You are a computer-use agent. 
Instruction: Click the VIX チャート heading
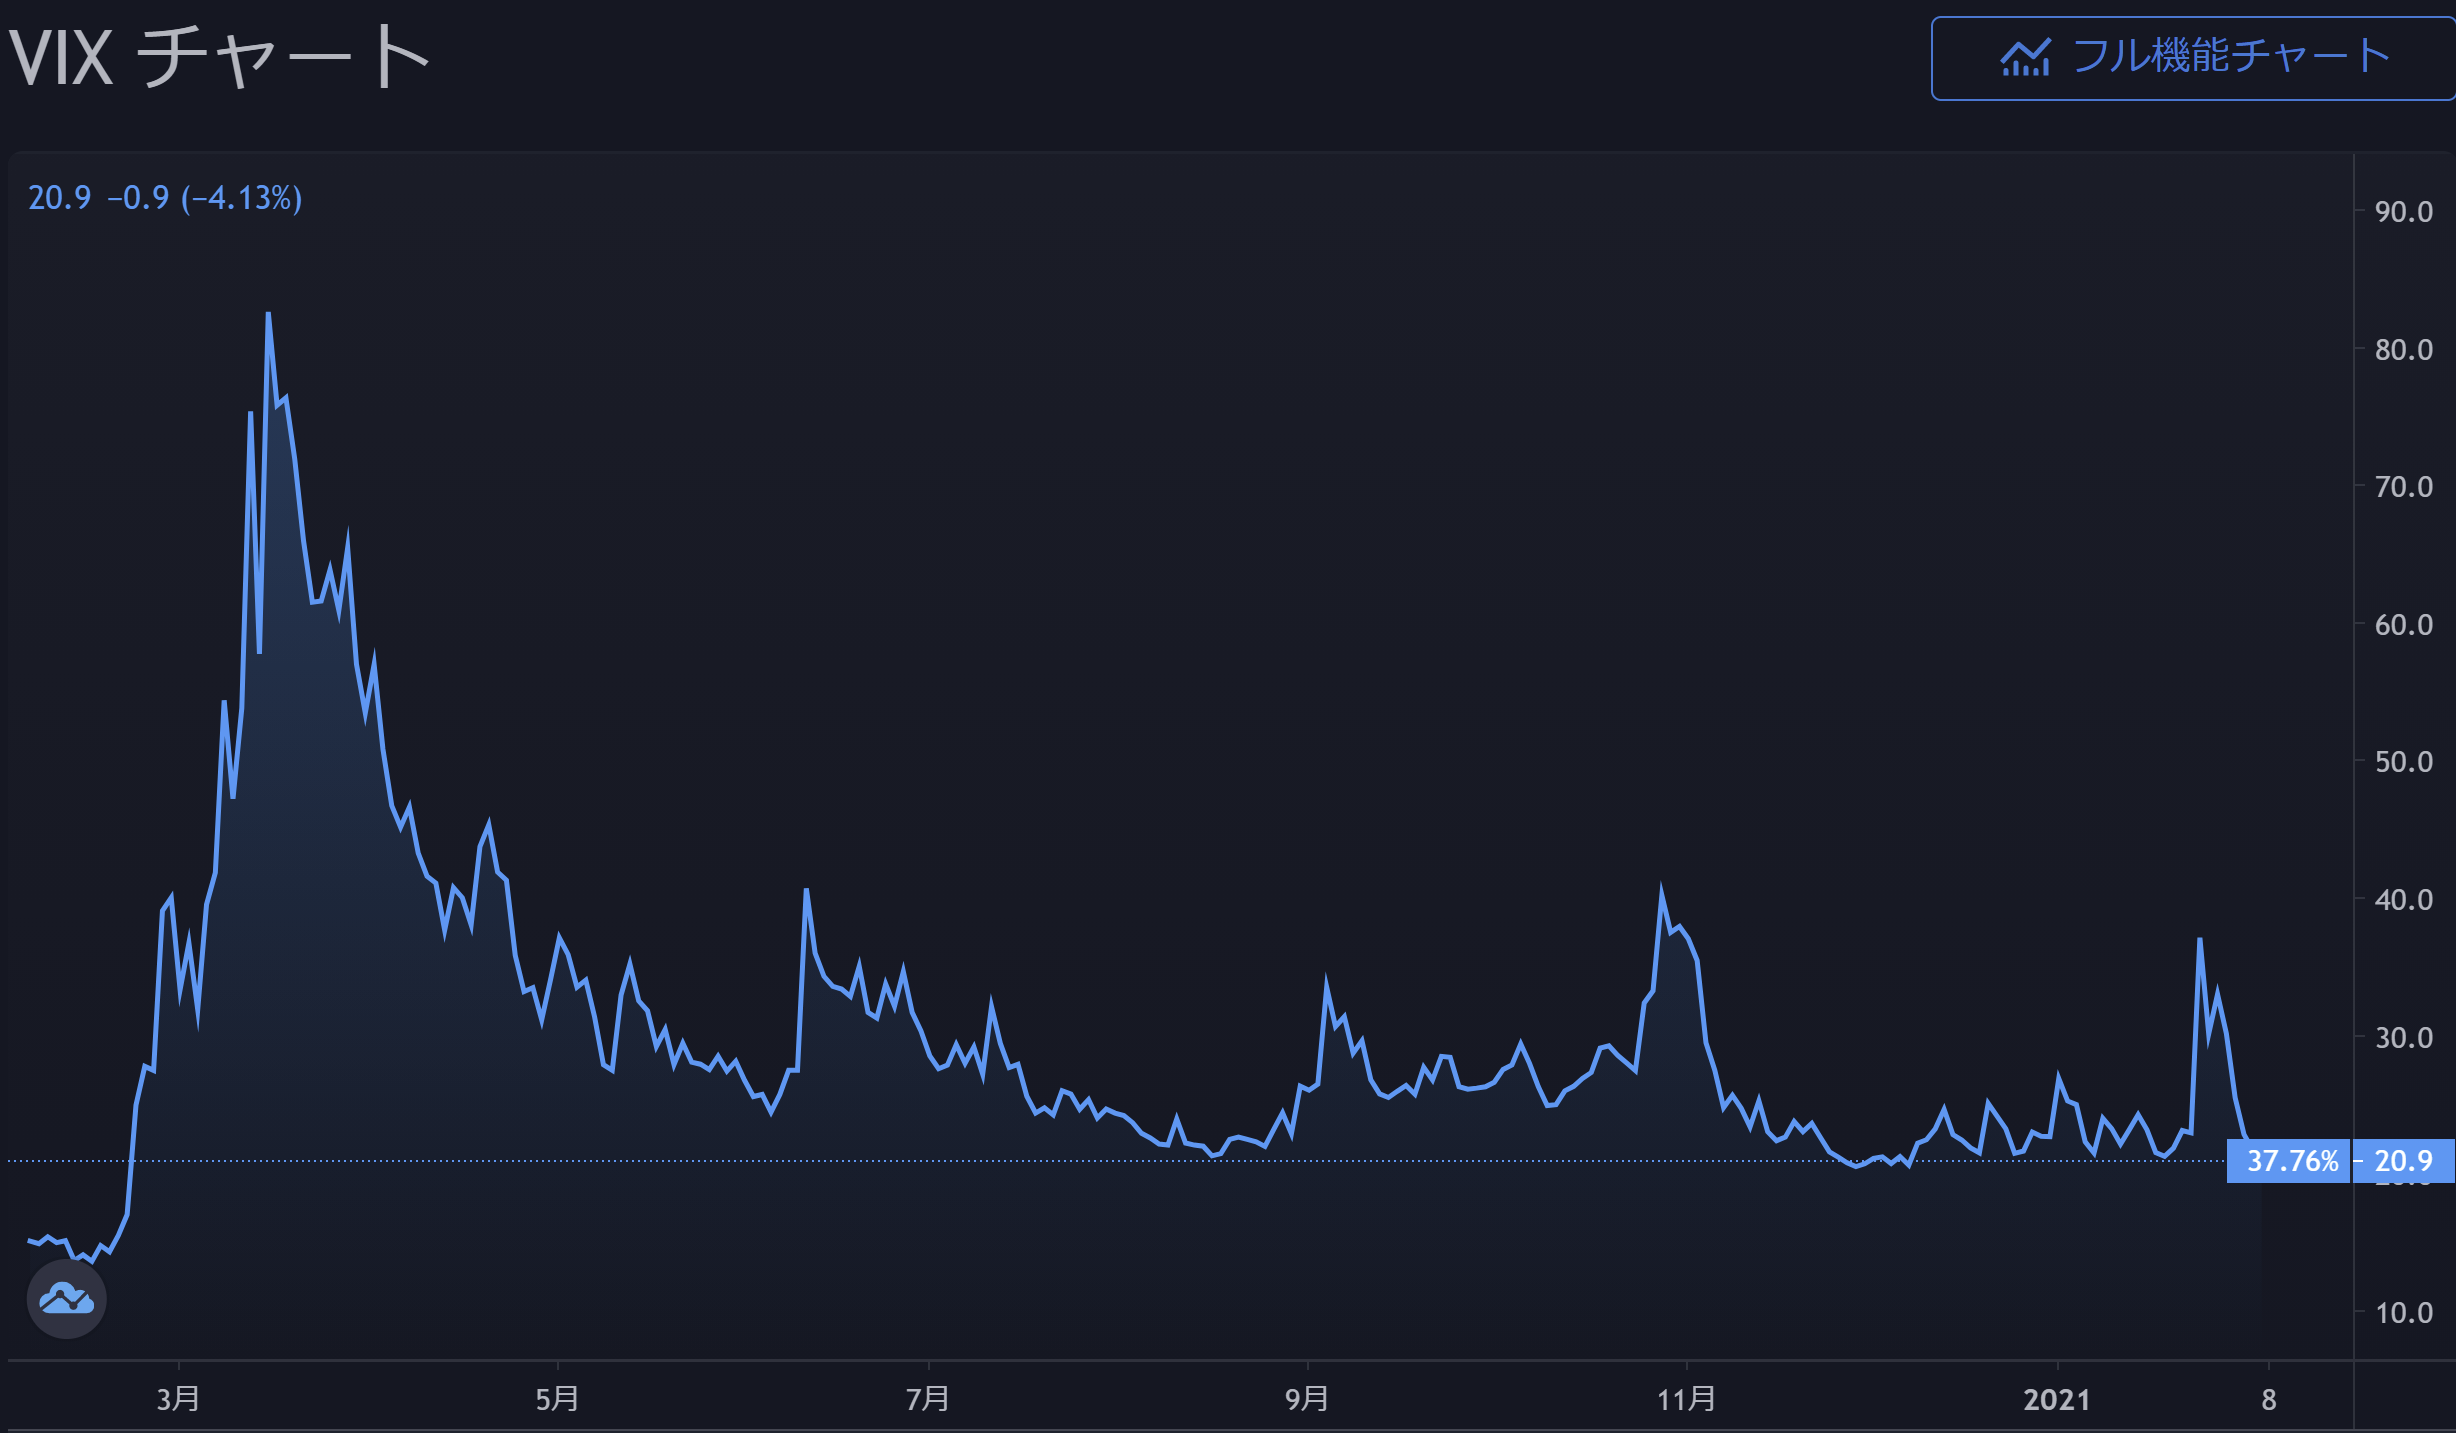[x=220, y=58]
